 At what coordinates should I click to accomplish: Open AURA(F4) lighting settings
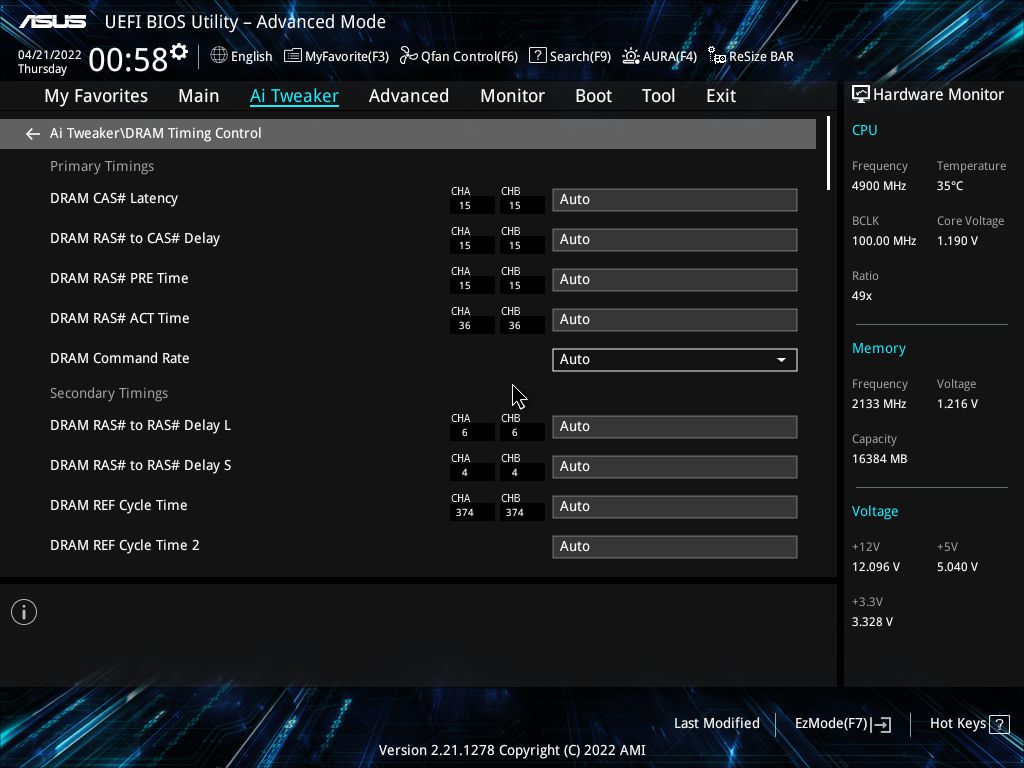(x=659, y=56)
